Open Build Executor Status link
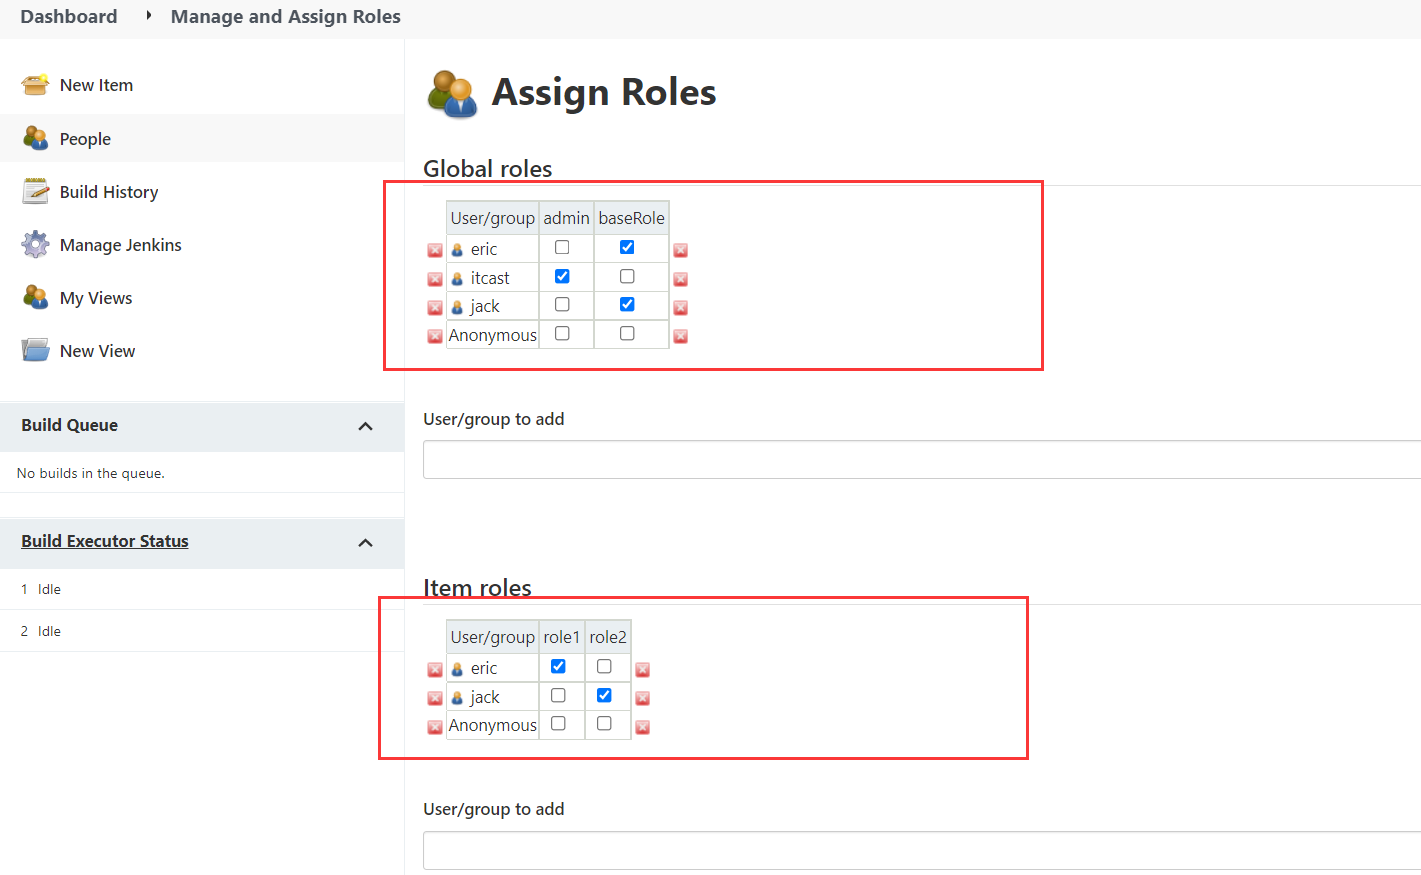 (x=105, y=541)
